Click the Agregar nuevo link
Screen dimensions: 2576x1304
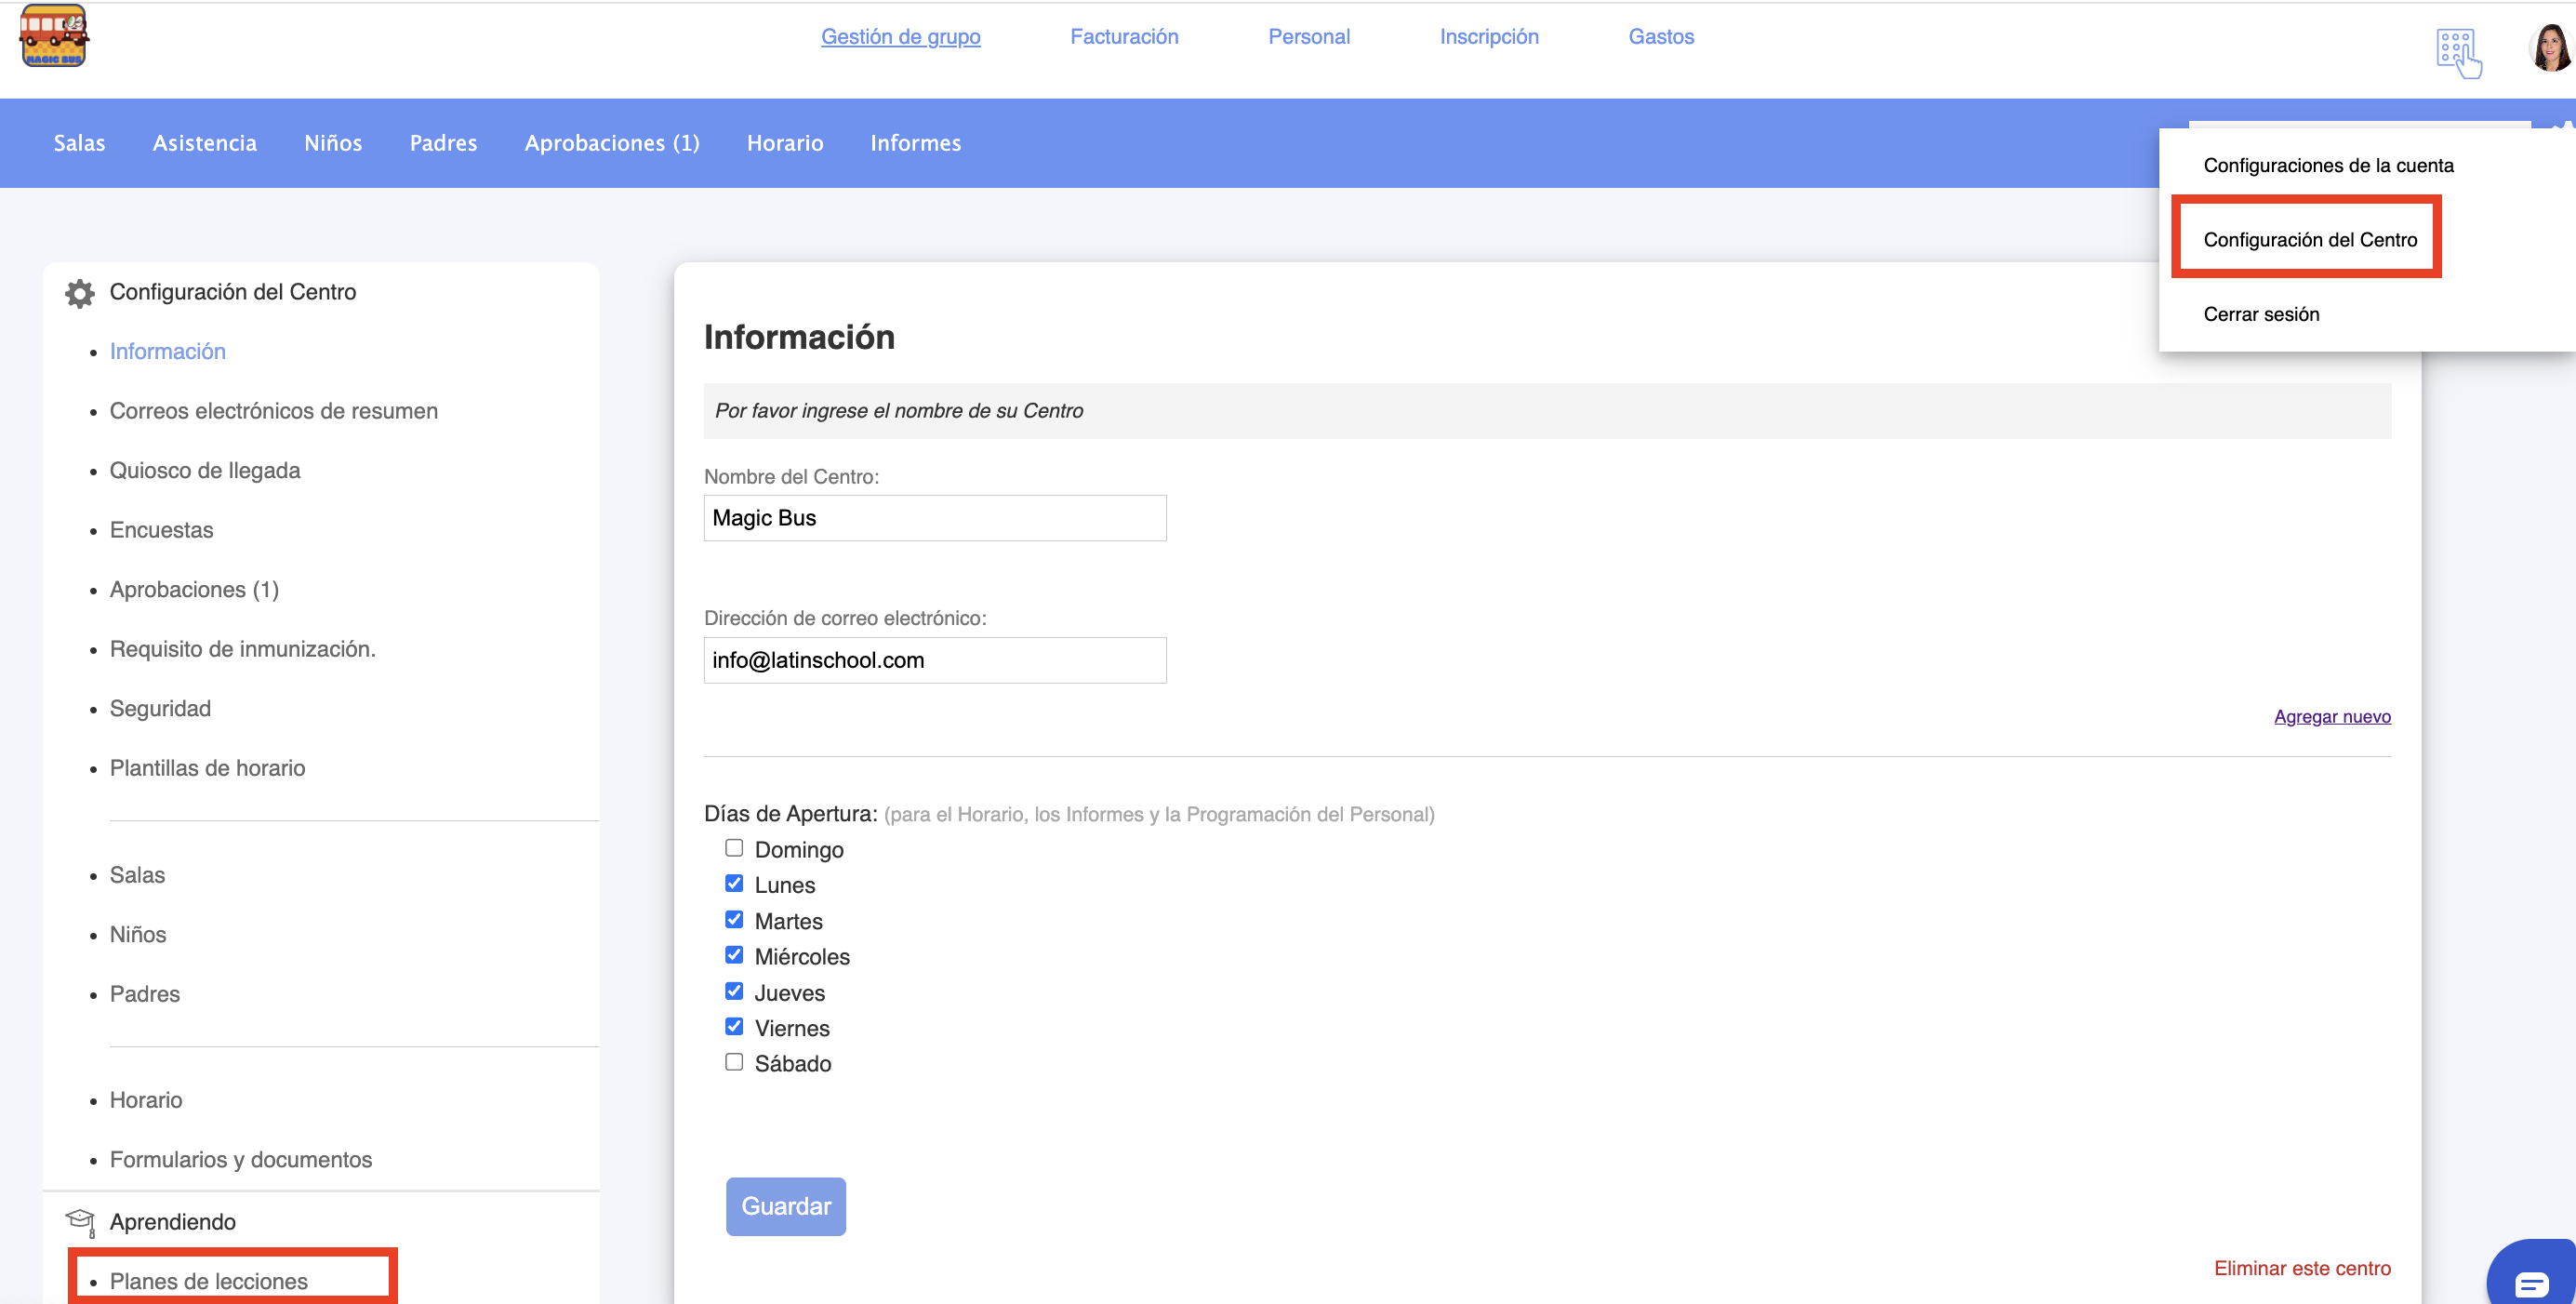[2331, 716]
